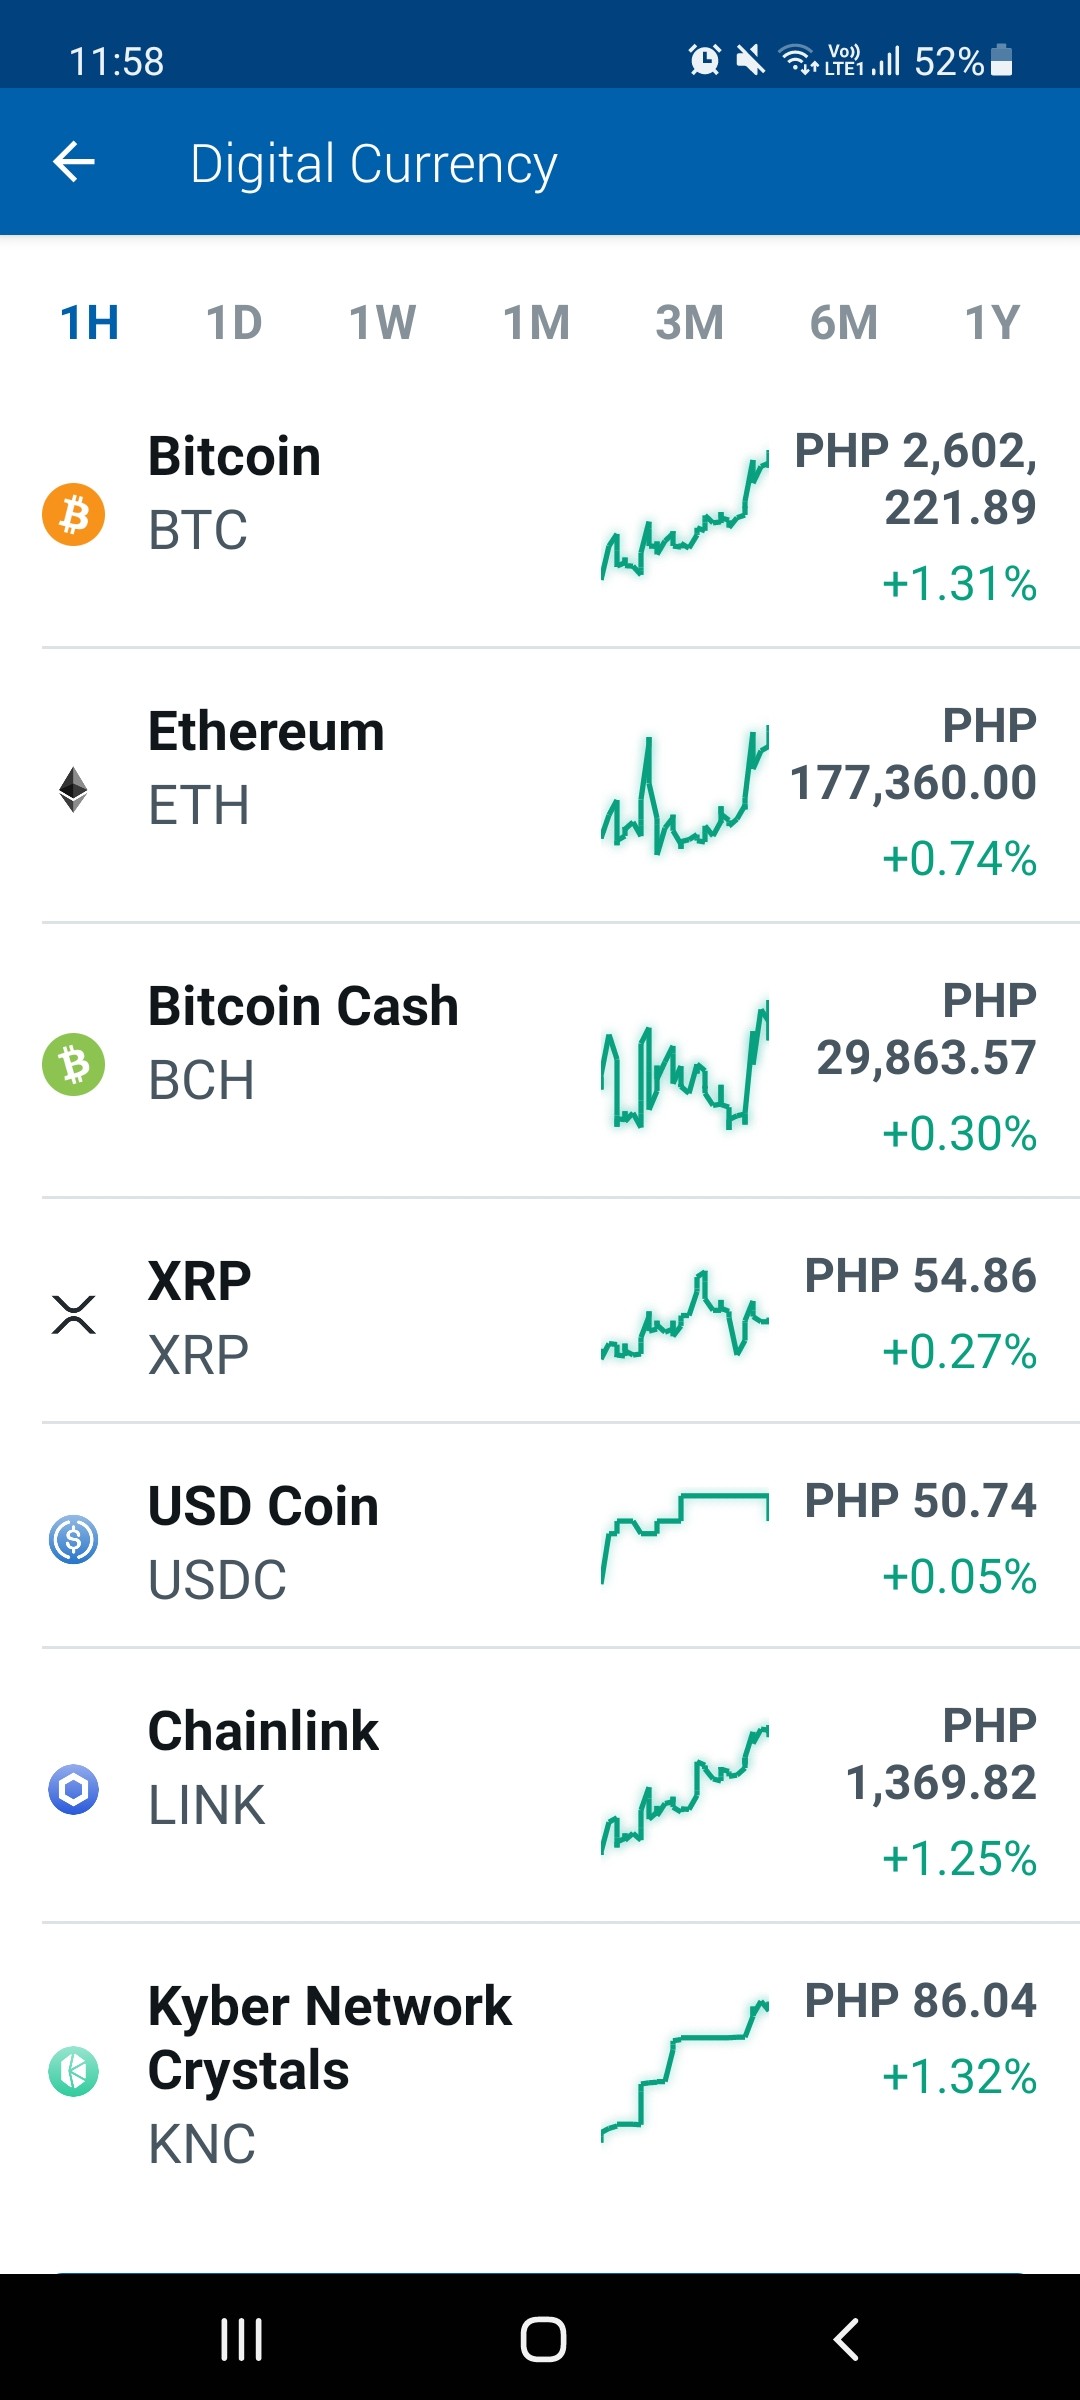Image resolution: width=1080 pixels, height=2400 pixels.
Task: Choose the 1M time range tab
Action: click(537, 322)
